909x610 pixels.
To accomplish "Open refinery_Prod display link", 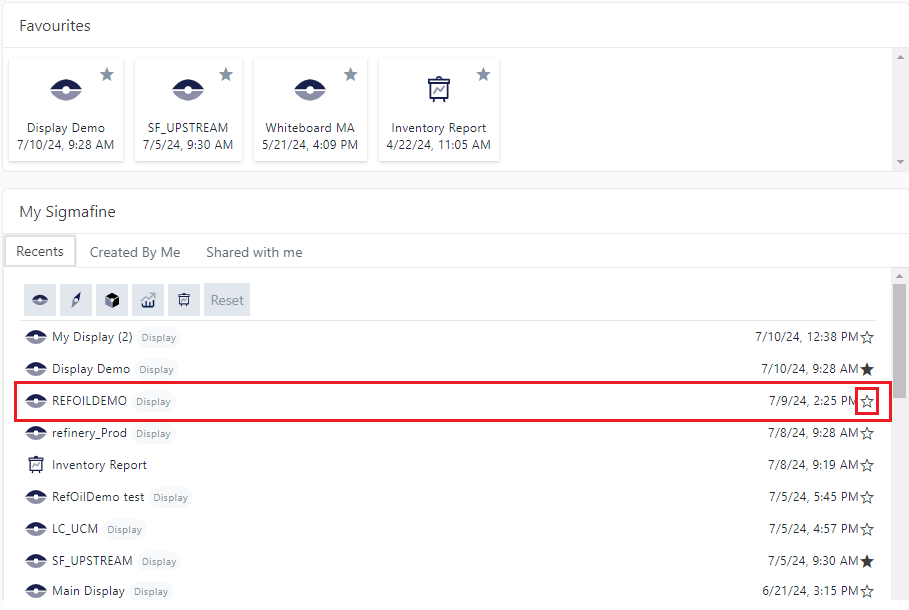I will point(90,433).
